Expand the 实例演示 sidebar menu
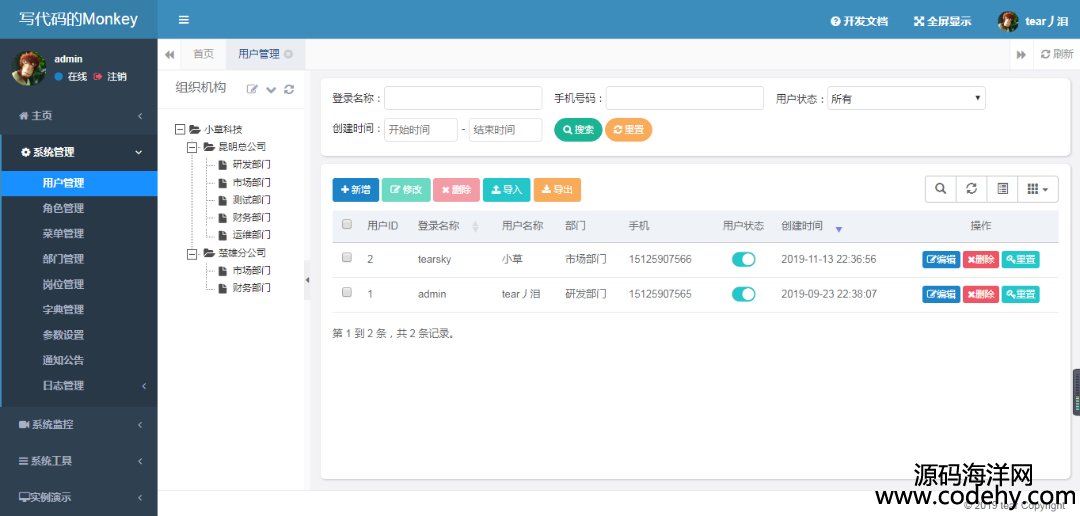Image resolution: width=1080 pixels, height=516 pixels. coord(79,497)
